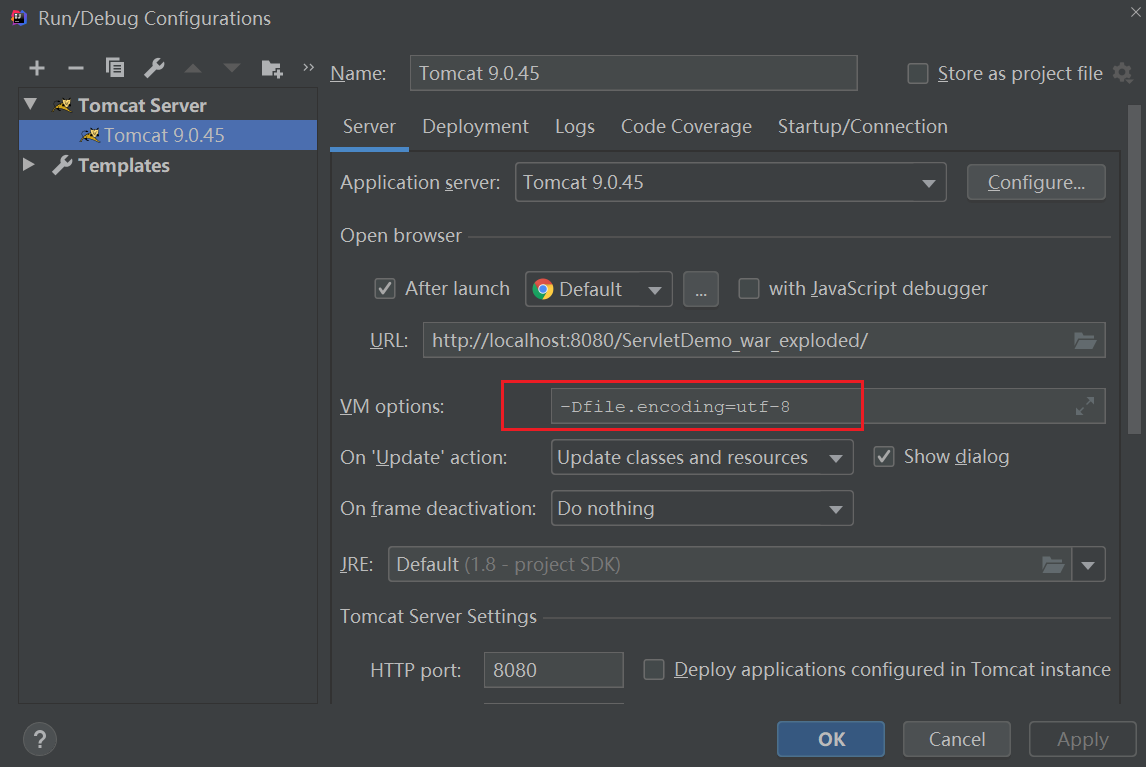Open Application server dropdown
This screenshot has height=767, width=1146.
point(731,182)
